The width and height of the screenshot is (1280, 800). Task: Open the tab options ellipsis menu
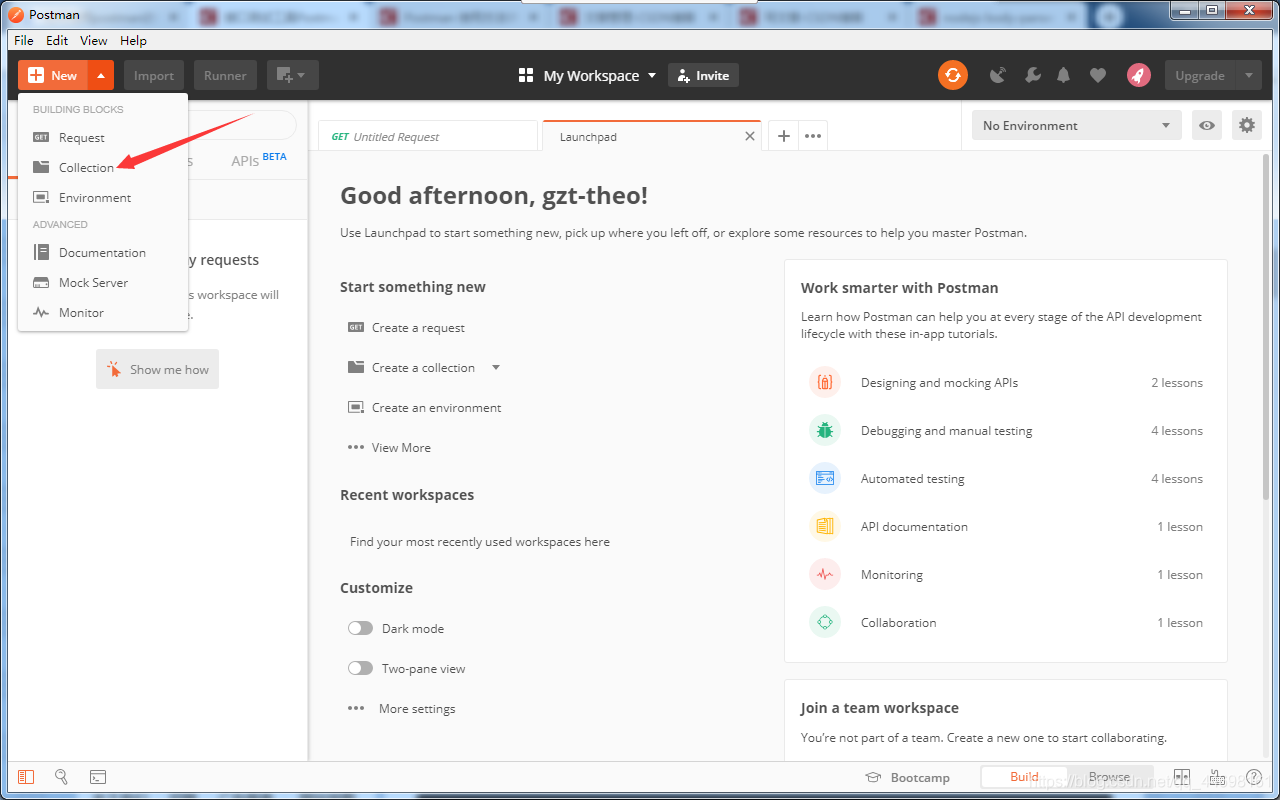(x=813, y=136)
